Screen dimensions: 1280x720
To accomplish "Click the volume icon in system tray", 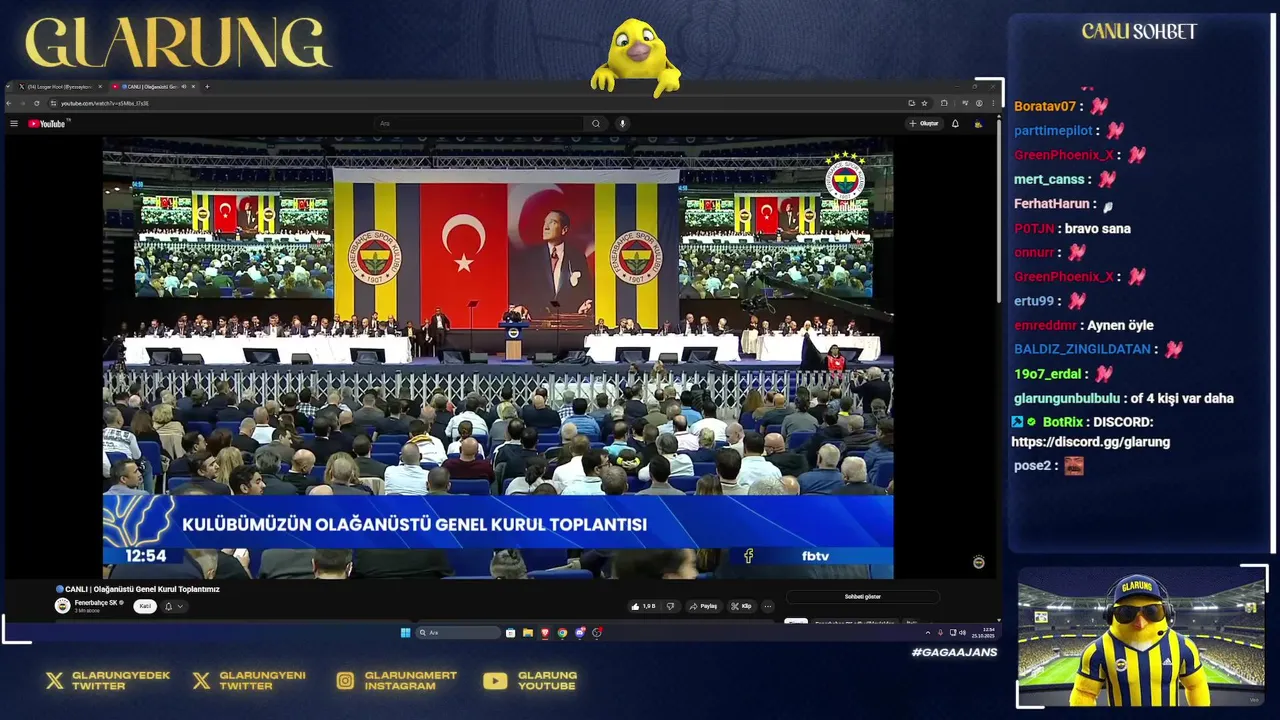I will 963,632.
